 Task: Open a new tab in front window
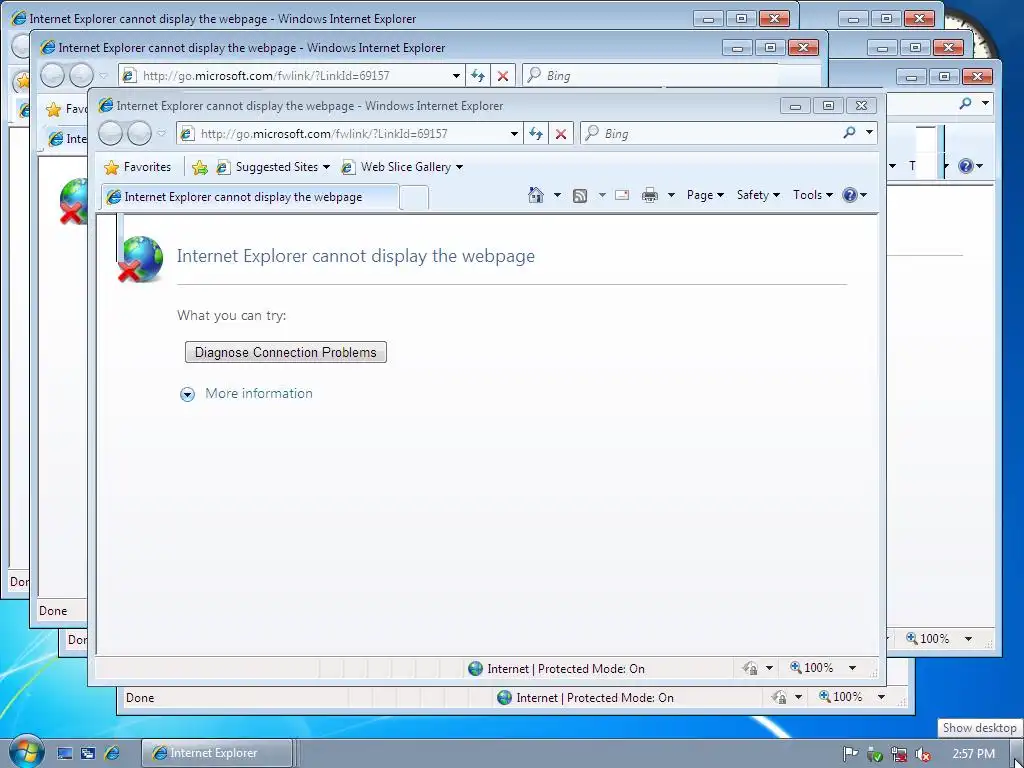pyautogui.click(x=414, y=197)
